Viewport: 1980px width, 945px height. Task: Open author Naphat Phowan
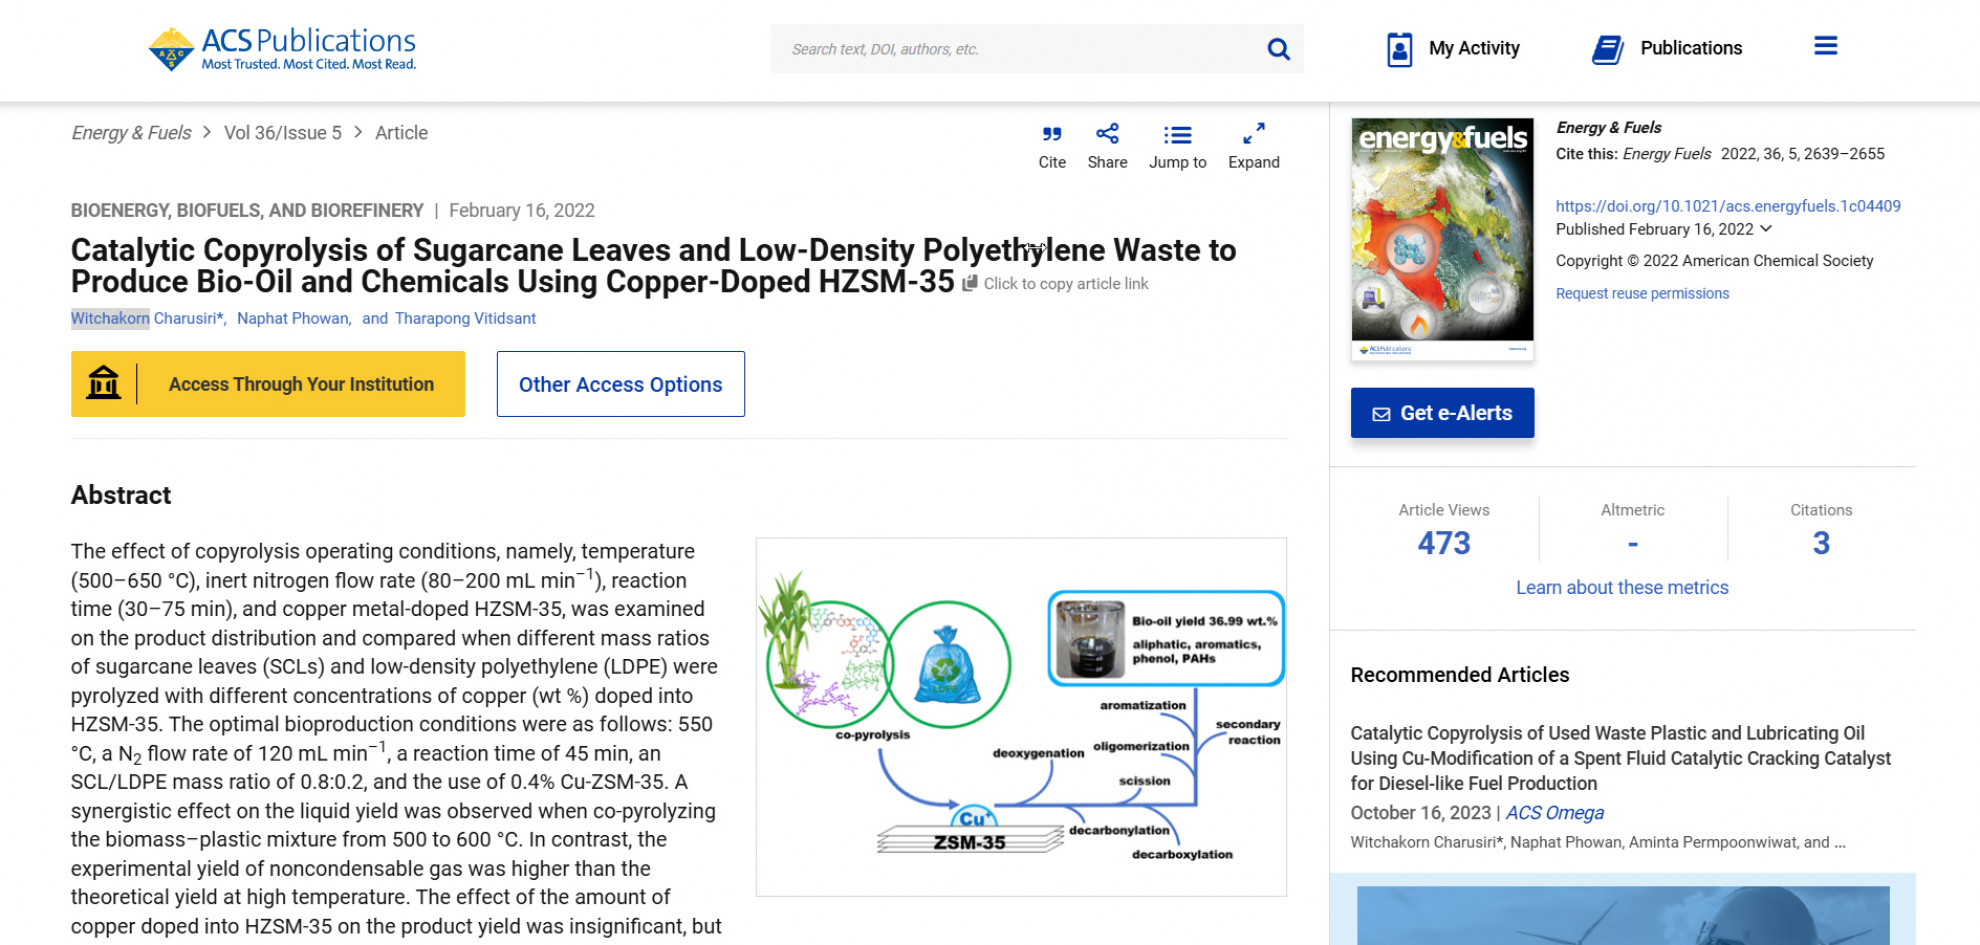(x=293, y=318)
